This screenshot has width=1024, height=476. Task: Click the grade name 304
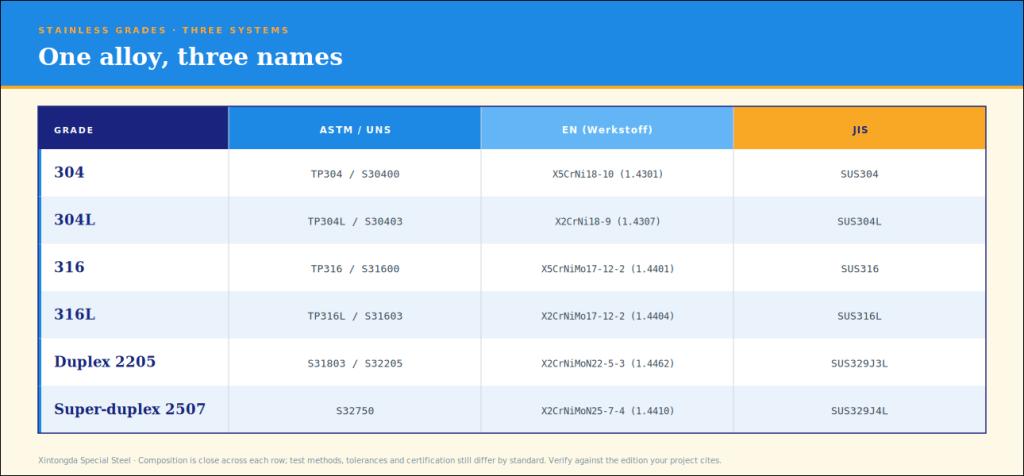[69, 172]
